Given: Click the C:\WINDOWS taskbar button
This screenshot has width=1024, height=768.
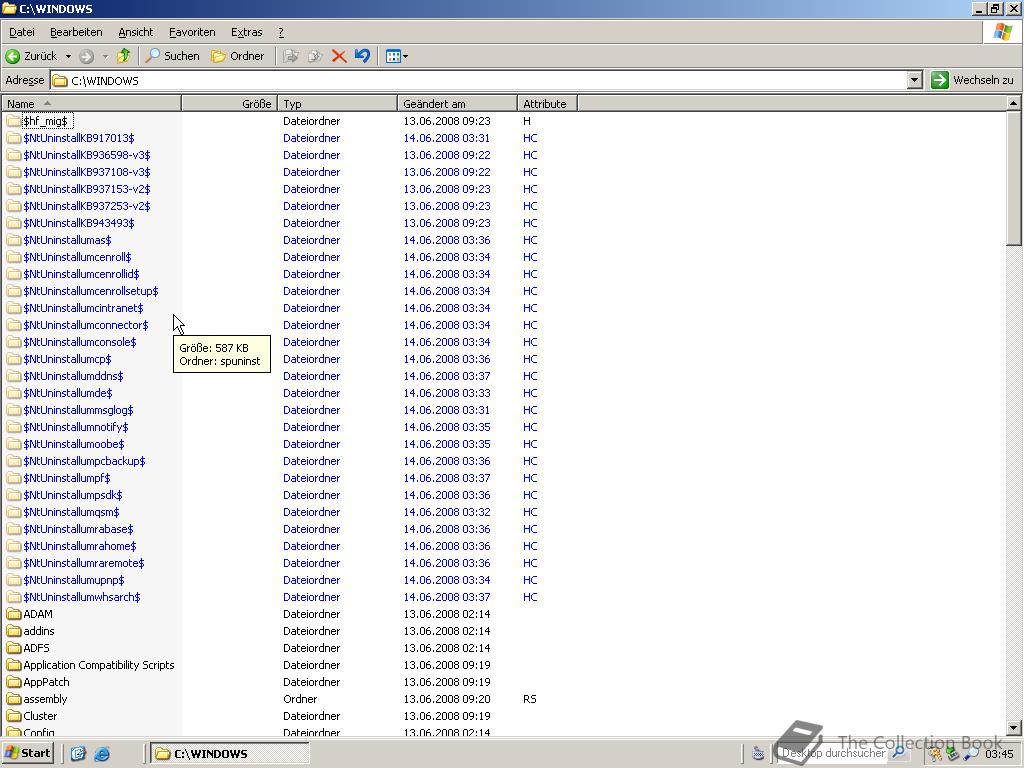Looking at the screenshot, I should point(230,754).
